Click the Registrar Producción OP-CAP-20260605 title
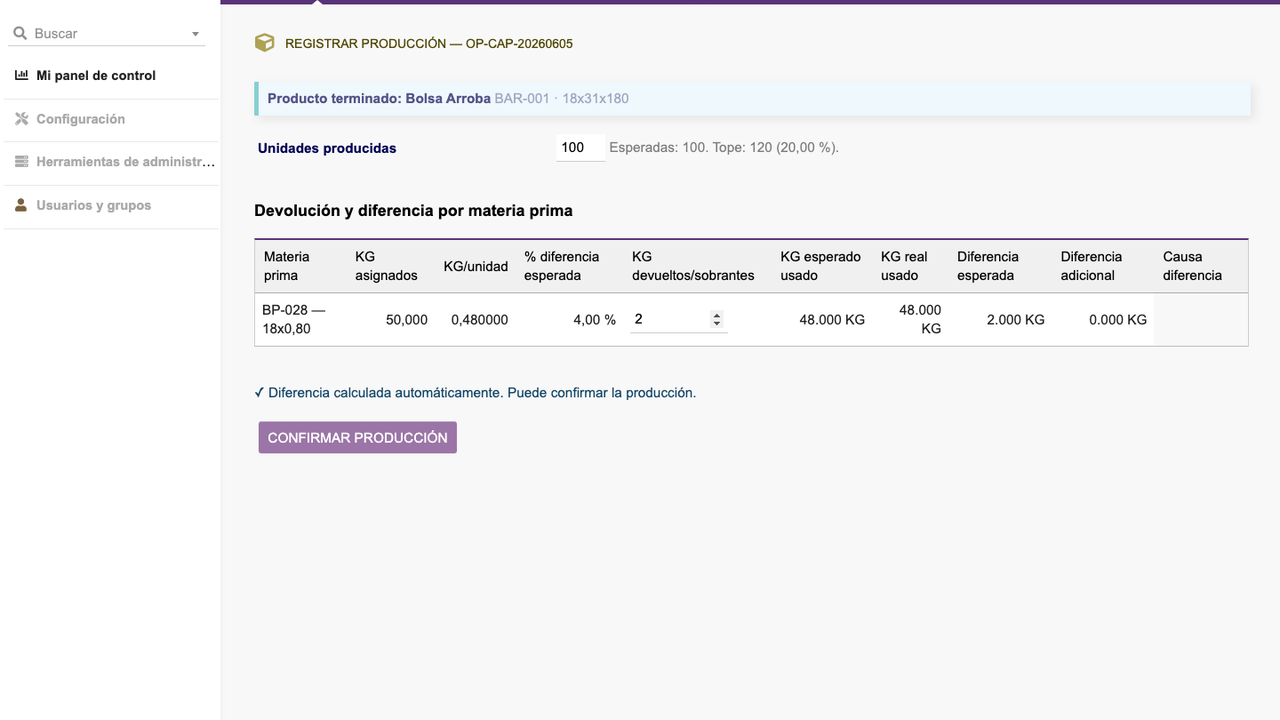Image resolution: width=1280 pixels, height=720 pixels. pyautogui.click(x=429, y=44)
